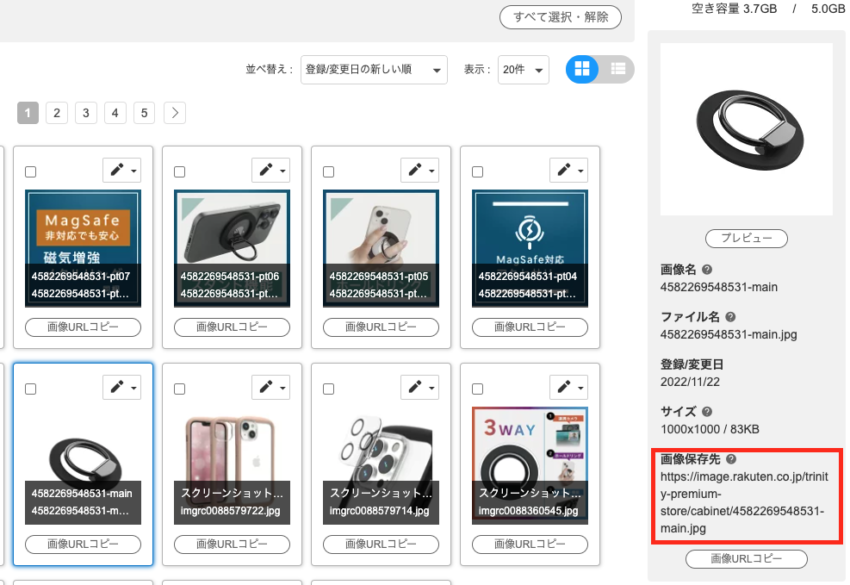This screenshot has width=850, height=585.
Task: Open the 表示 20件 count dropdown
Action: [x=524, y=70]
